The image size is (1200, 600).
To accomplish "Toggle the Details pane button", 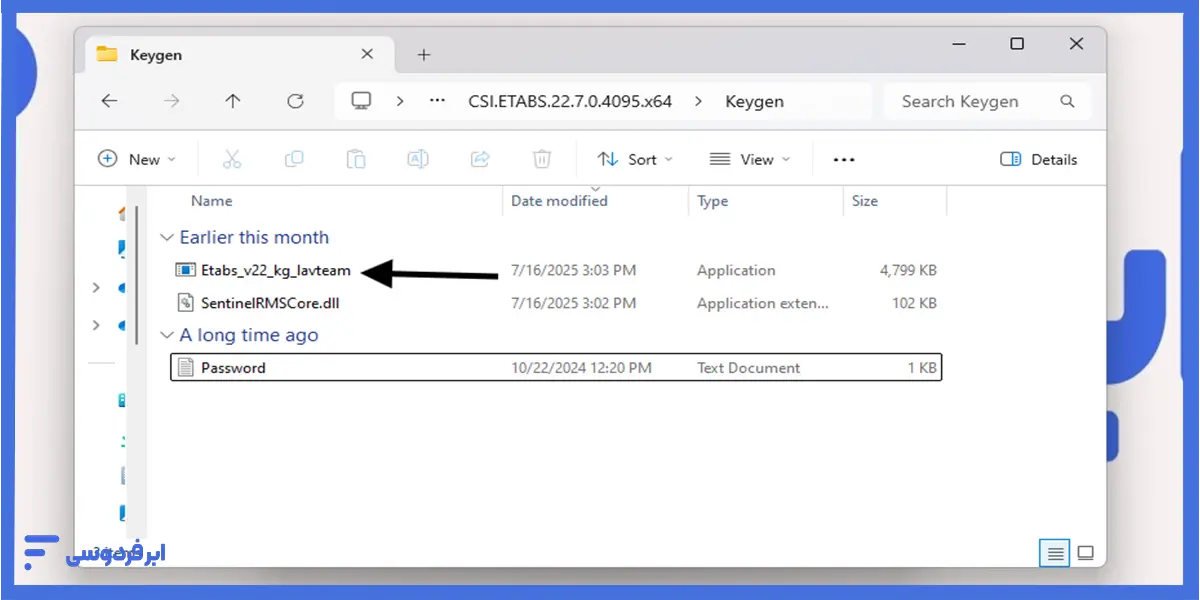I will pos(1038,159).
